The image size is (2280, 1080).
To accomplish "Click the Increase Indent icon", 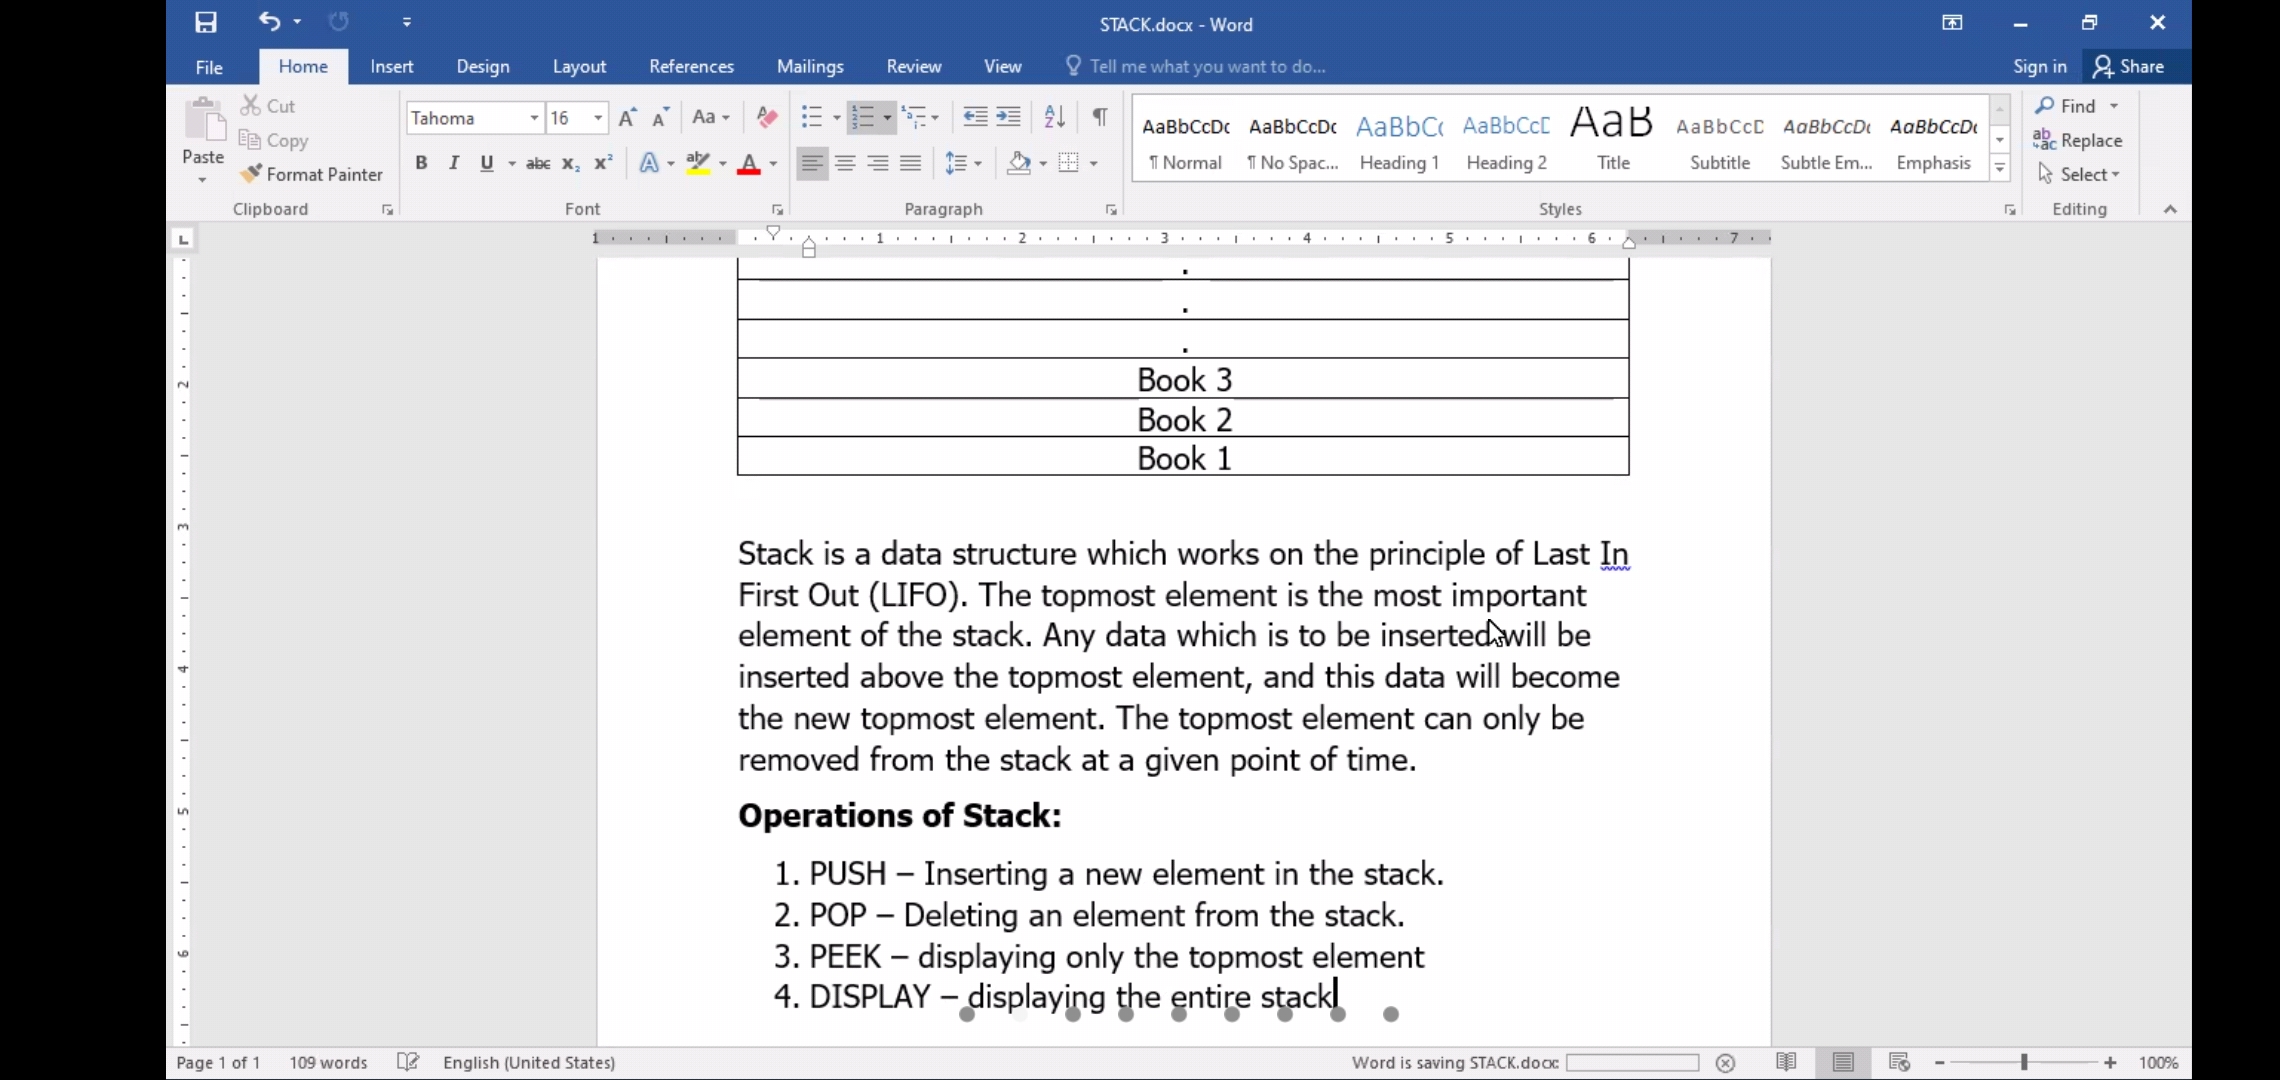I will click(x=1009, y=118).
